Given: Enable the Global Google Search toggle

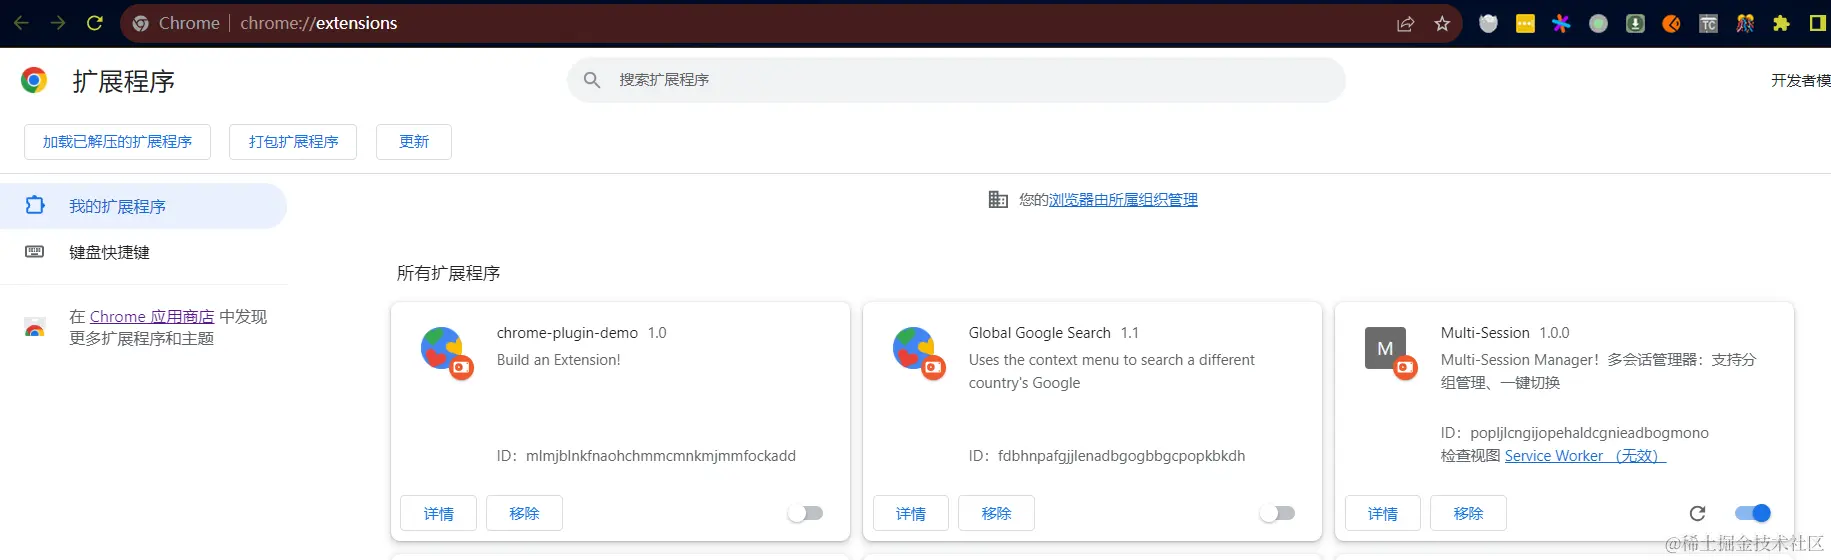Looking at the screenshot, I should coord(1277,513).
